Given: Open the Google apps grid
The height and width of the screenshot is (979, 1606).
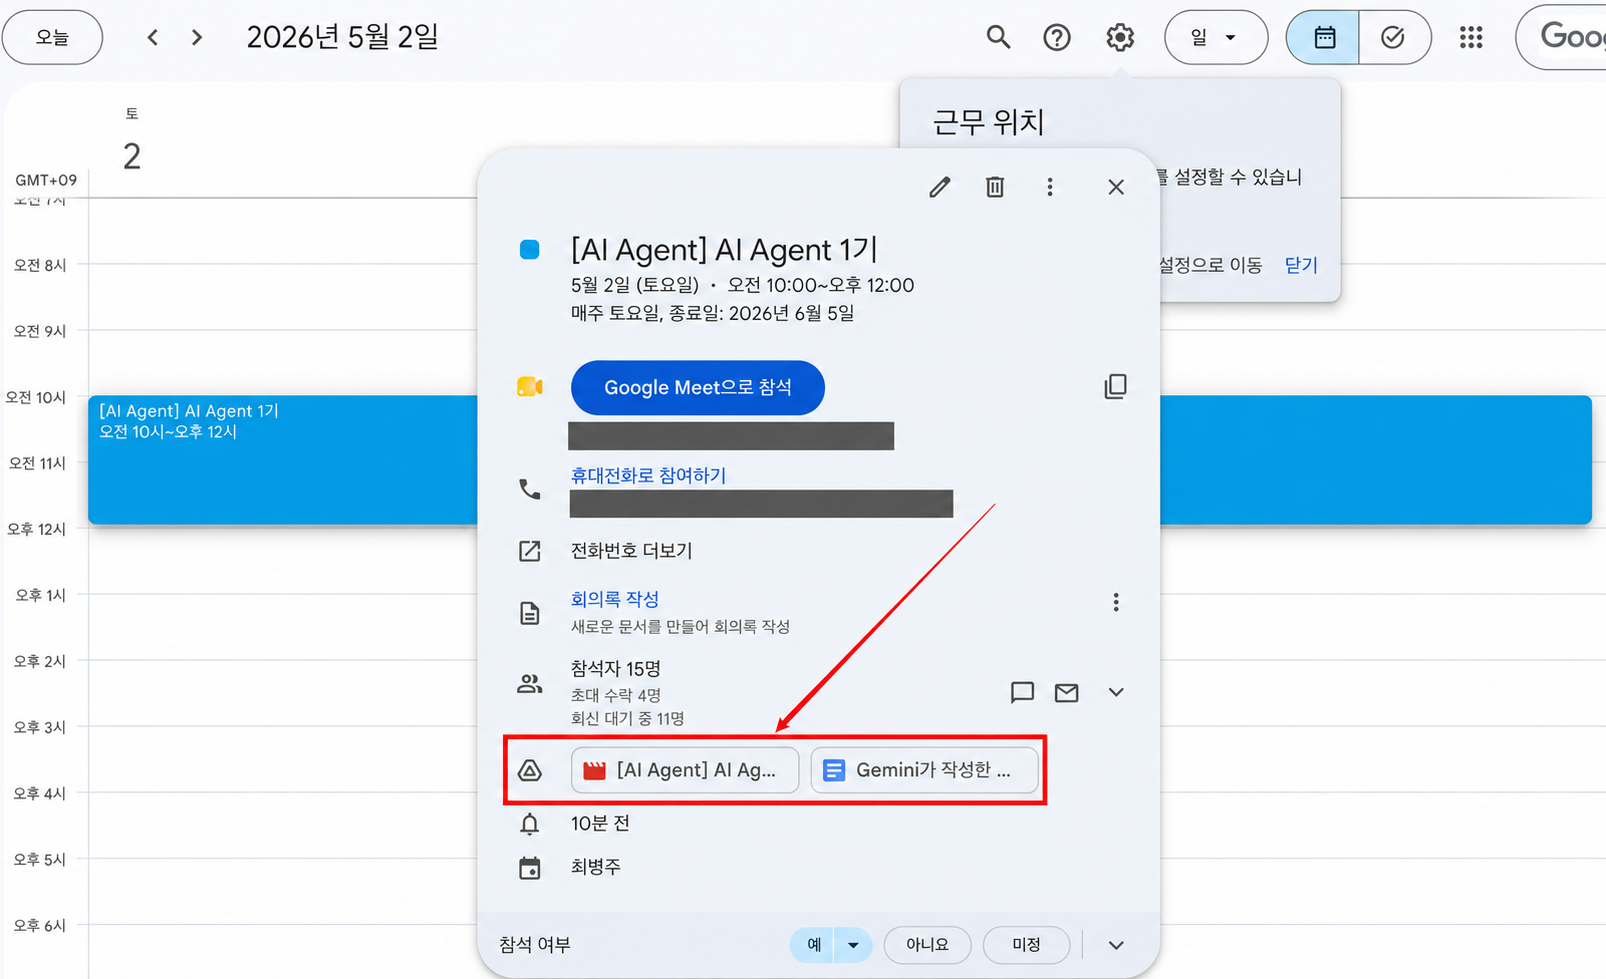Looking at the screenshot, I should 1471,38.
